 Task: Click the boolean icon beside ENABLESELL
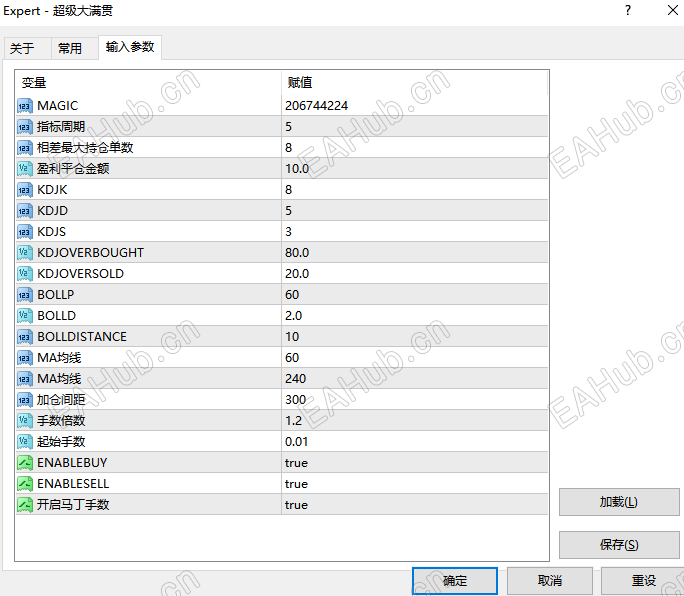(24, 483)
